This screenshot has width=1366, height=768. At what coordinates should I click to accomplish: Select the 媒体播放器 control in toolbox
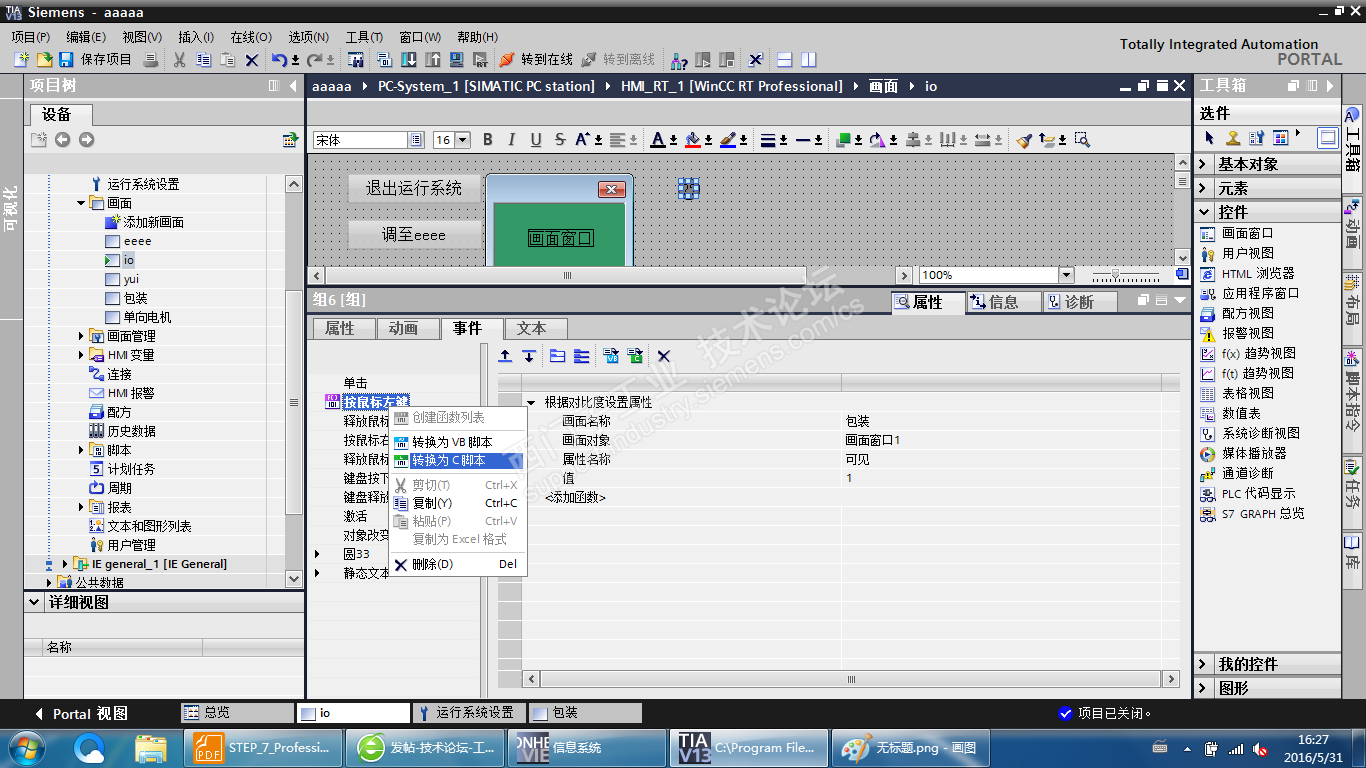coord(1254,453)
